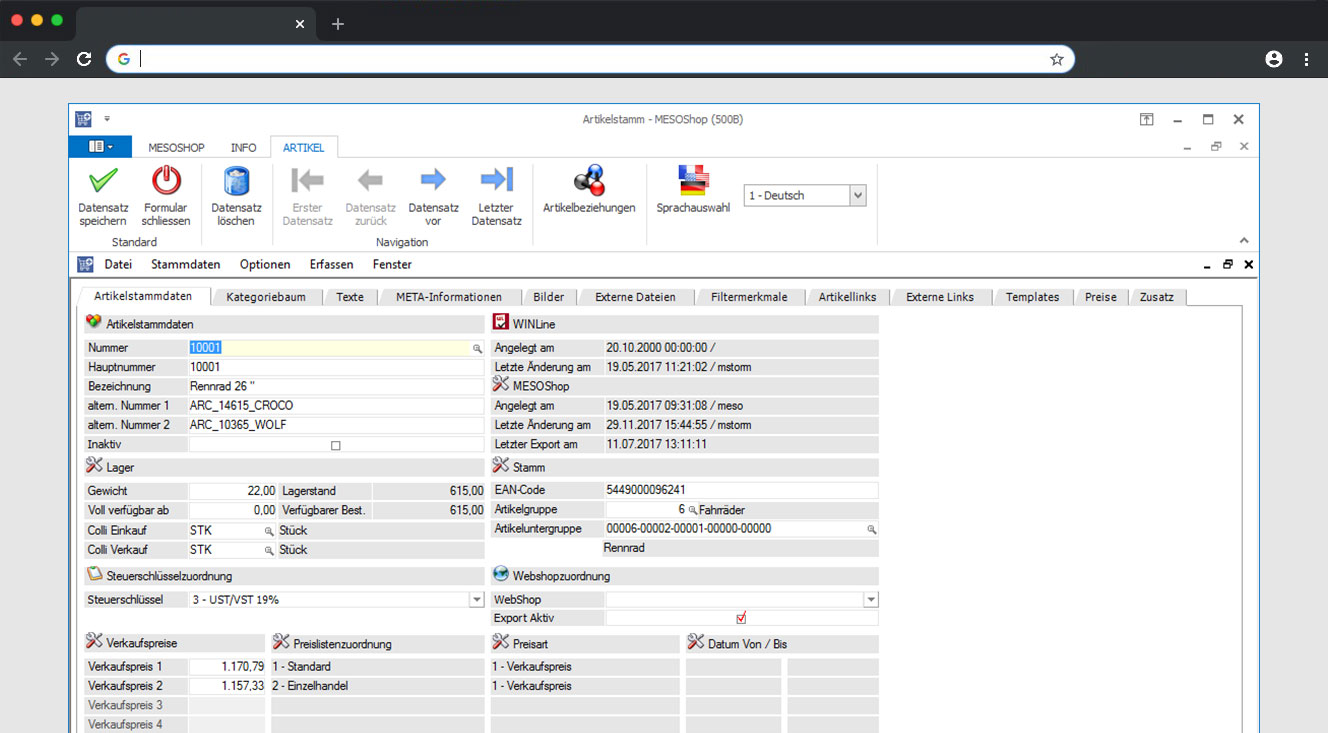Click the Datensatz speichern green checkmark icon
The width and height of the screenshot is (1328, 733).
[x=103, y=181]
